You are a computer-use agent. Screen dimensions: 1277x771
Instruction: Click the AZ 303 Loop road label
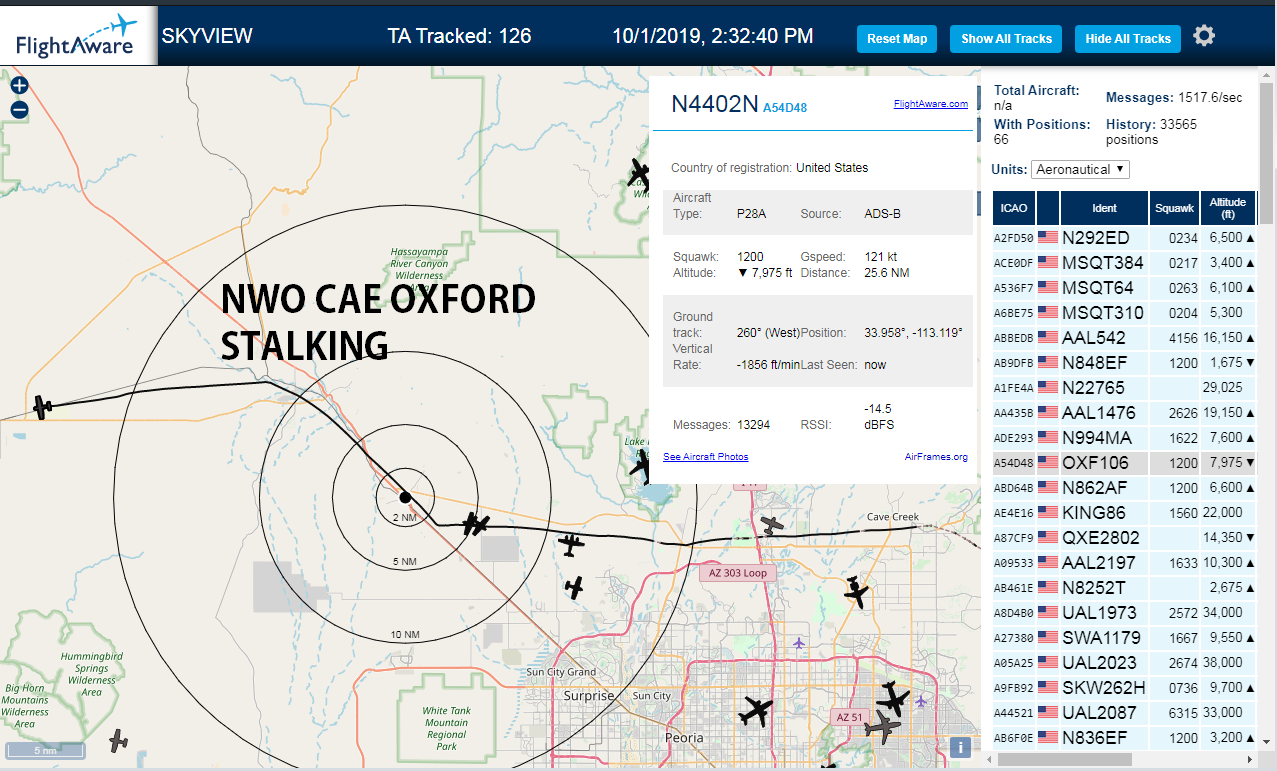tap(738, 573)
